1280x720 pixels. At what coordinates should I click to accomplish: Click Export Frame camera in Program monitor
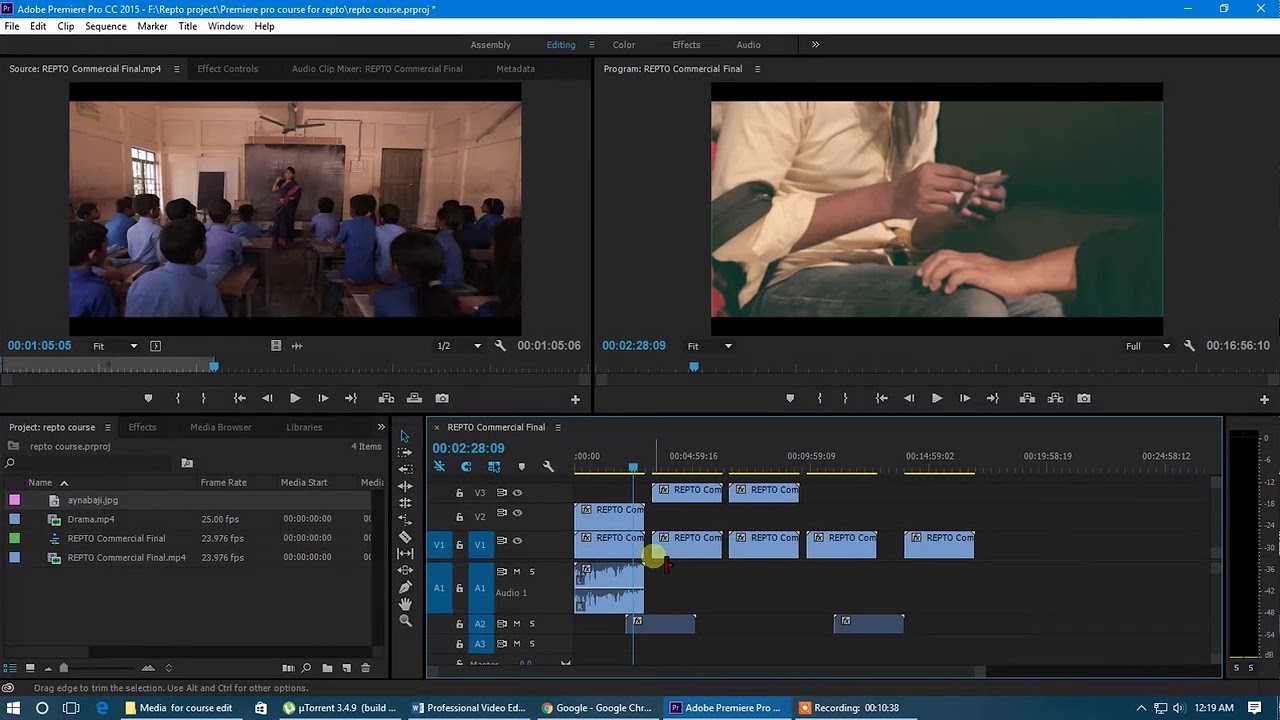tap(1083, 398)
